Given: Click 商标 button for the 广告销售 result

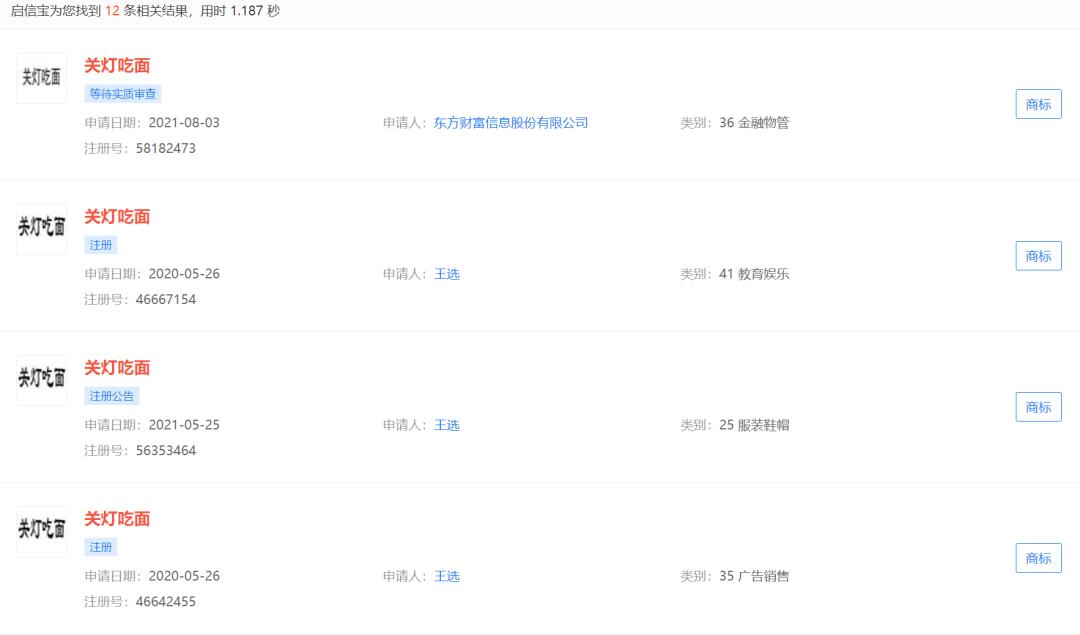Looking at the screenshot, I should pyautogui.click(x=1039, y=558).
